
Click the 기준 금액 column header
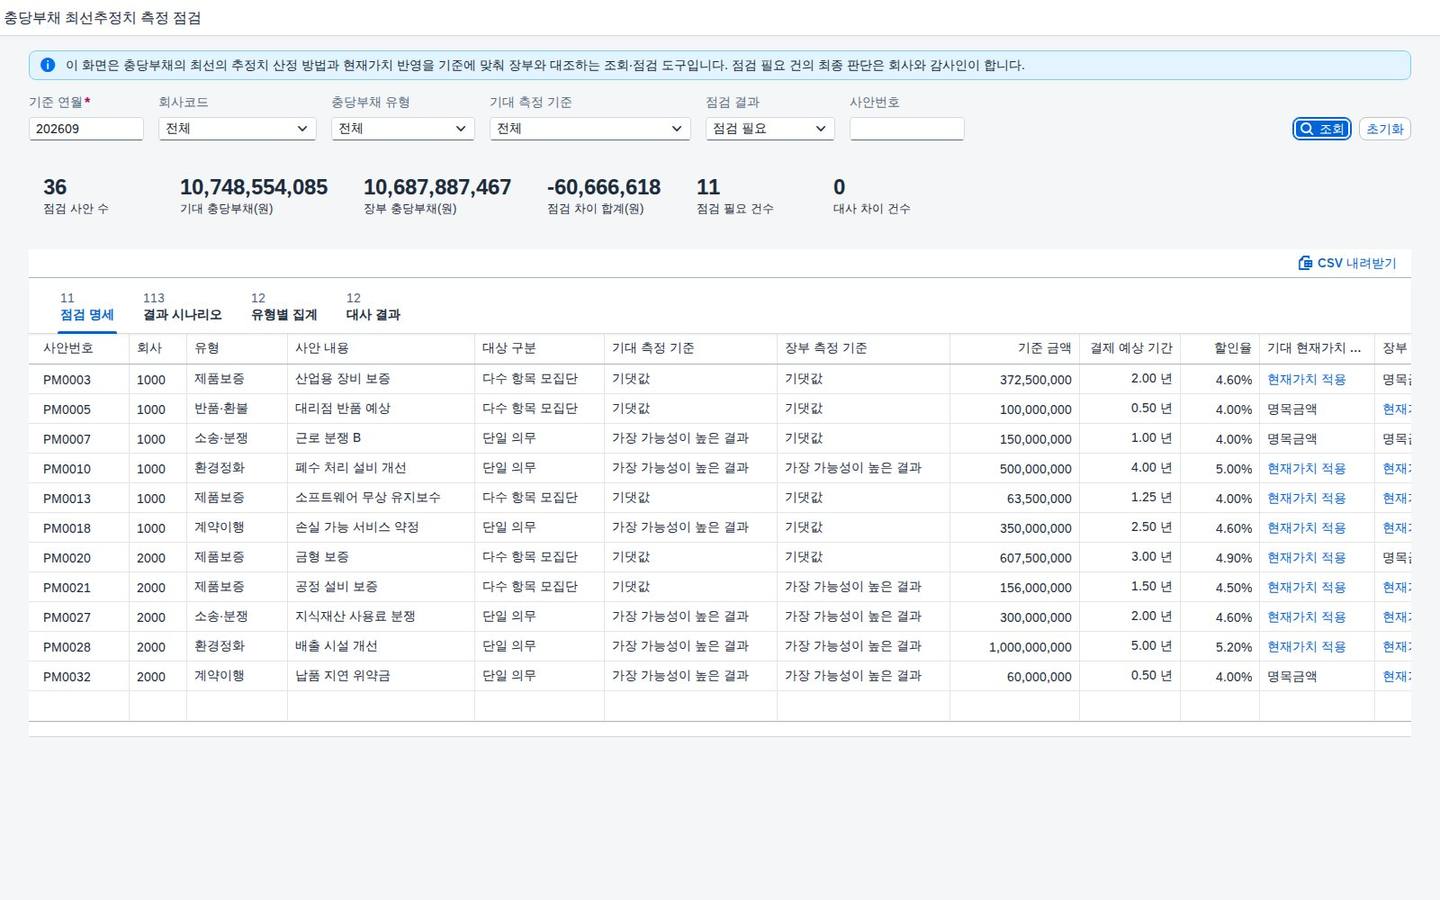pyautogui.click(x=1014, y=349)
